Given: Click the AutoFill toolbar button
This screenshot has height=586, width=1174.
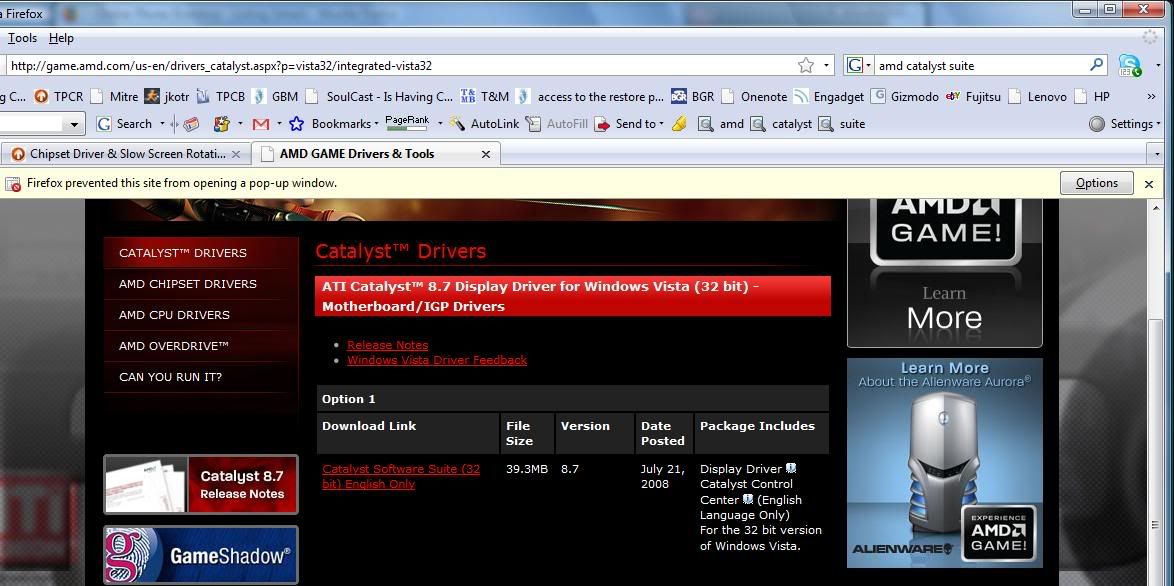Looking at the screenshot, I should coord(556,124).
